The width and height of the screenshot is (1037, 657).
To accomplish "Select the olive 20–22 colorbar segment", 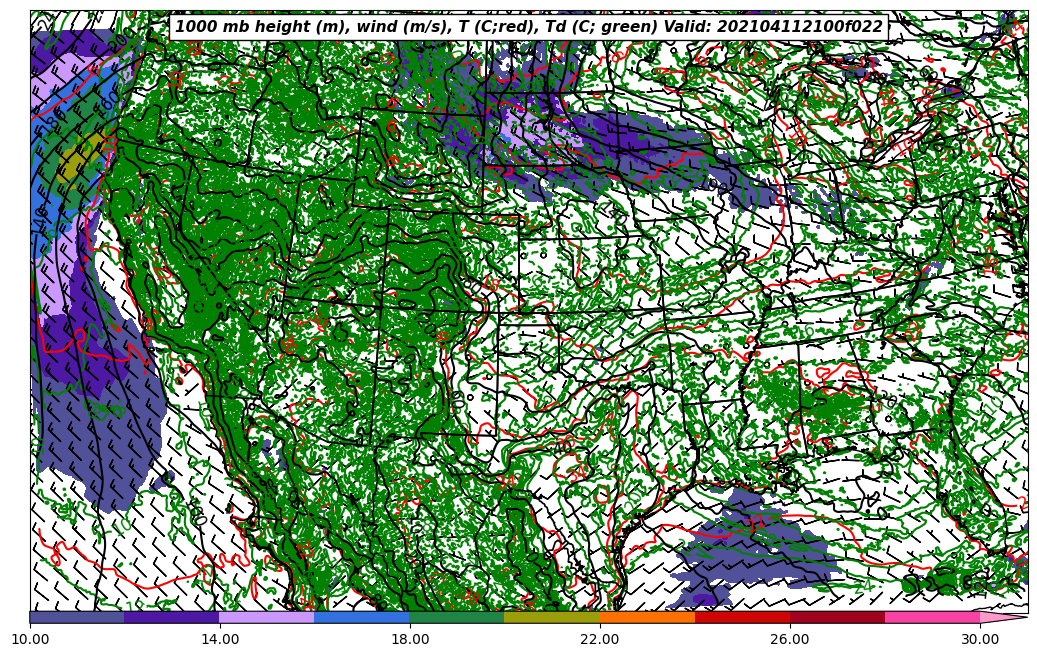I will pos(552,617).
